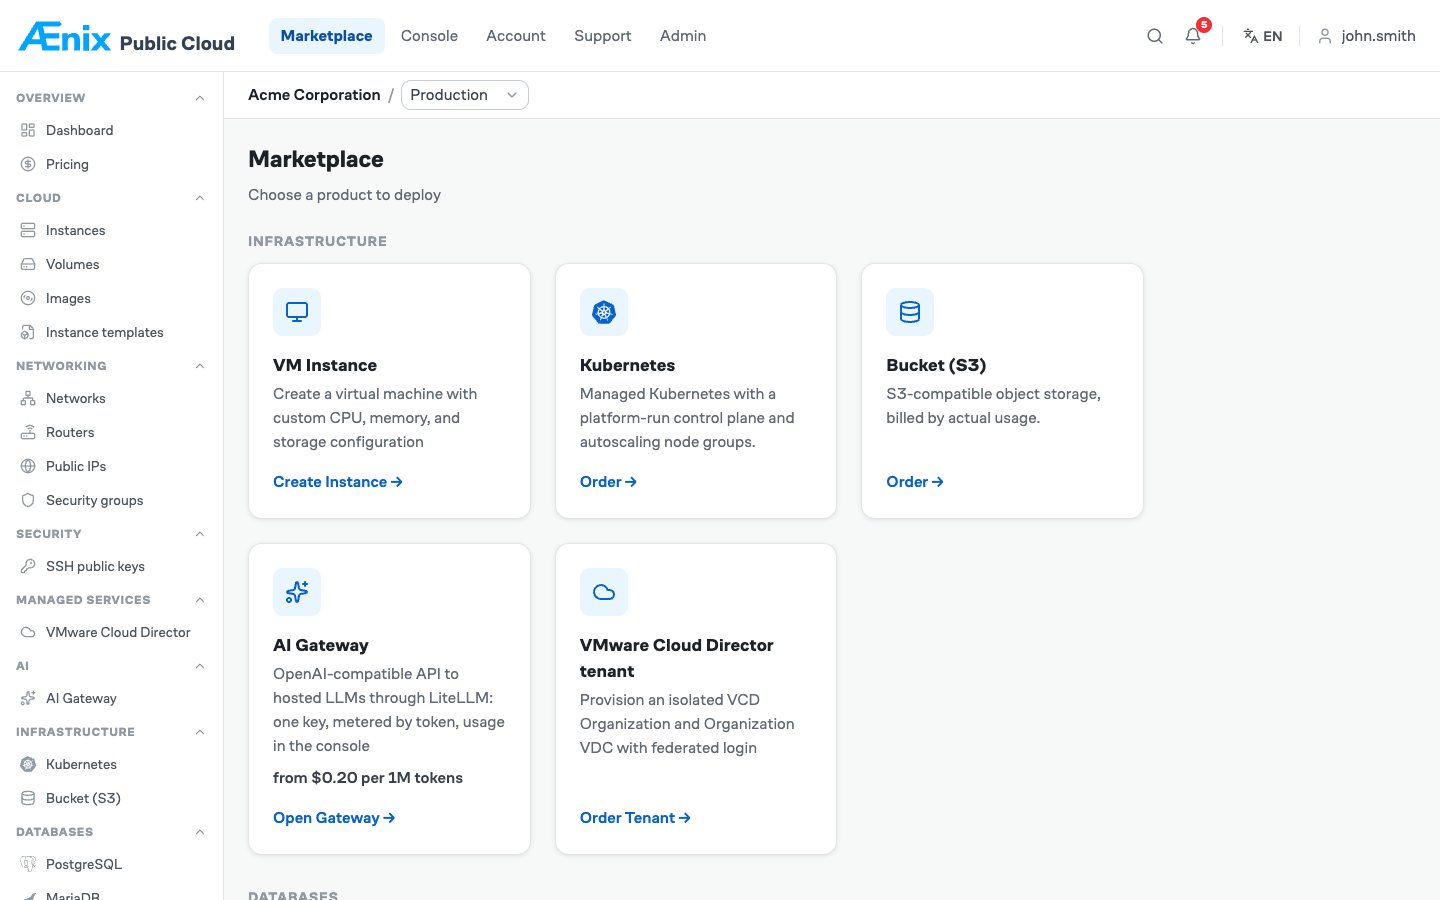Screen dimensions: 1440x900
Task: Collapse the sidebar Infrastructure section
Action: [x=200, y=732]
